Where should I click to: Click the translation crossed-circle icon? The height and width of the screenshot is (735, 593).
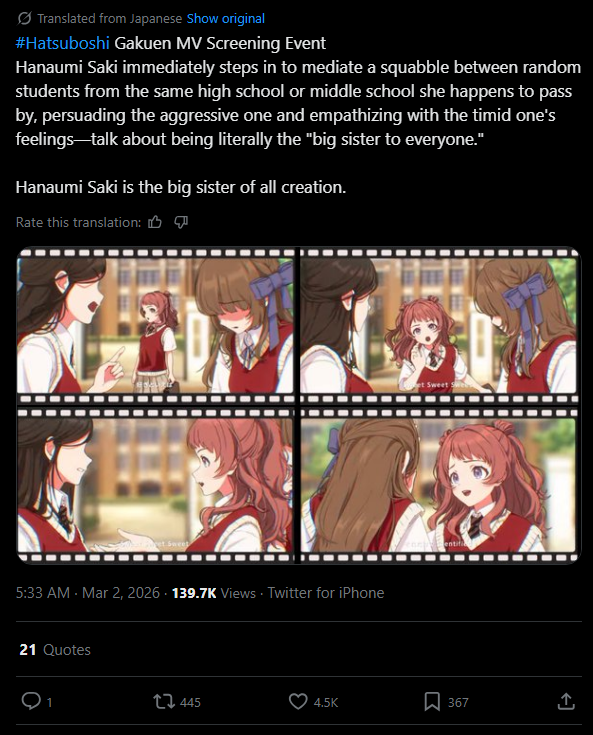tap(24, 18)
